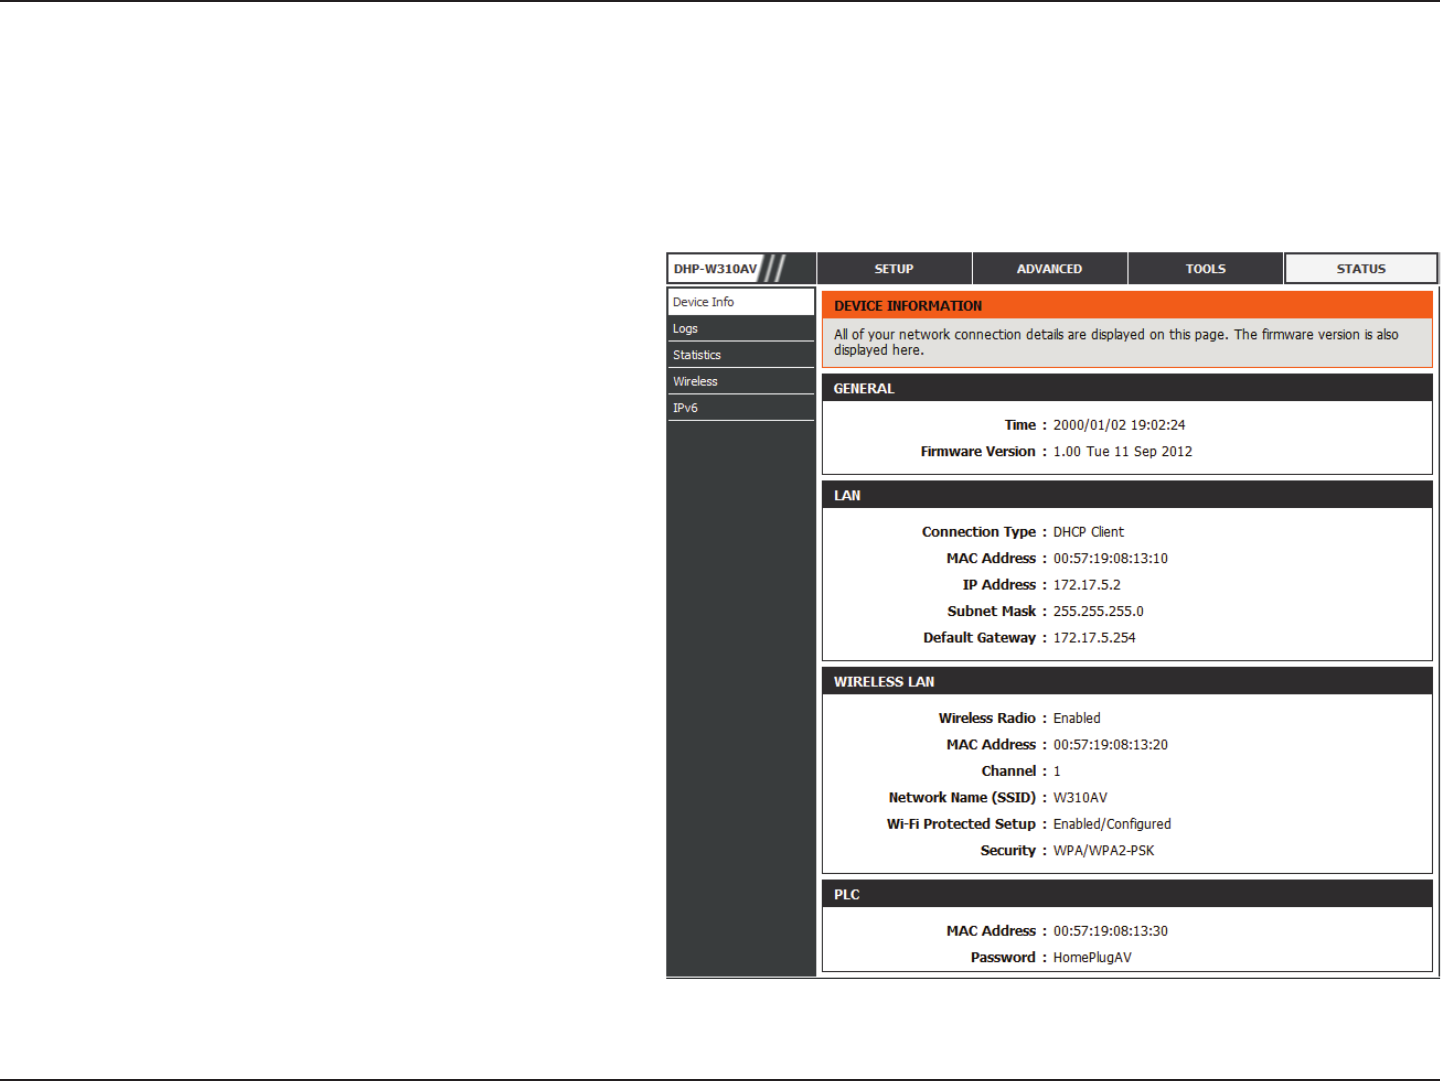
Task: Click the GENERAL section header
Action: 1127,389
